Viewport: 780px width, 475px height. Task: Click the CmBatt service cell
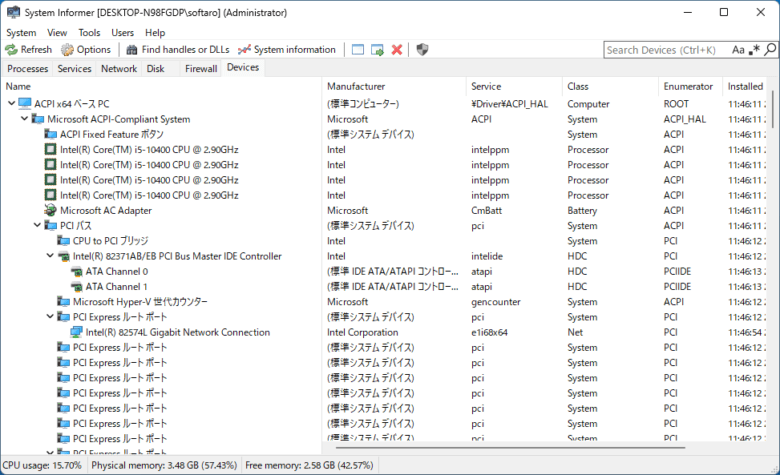487,210
